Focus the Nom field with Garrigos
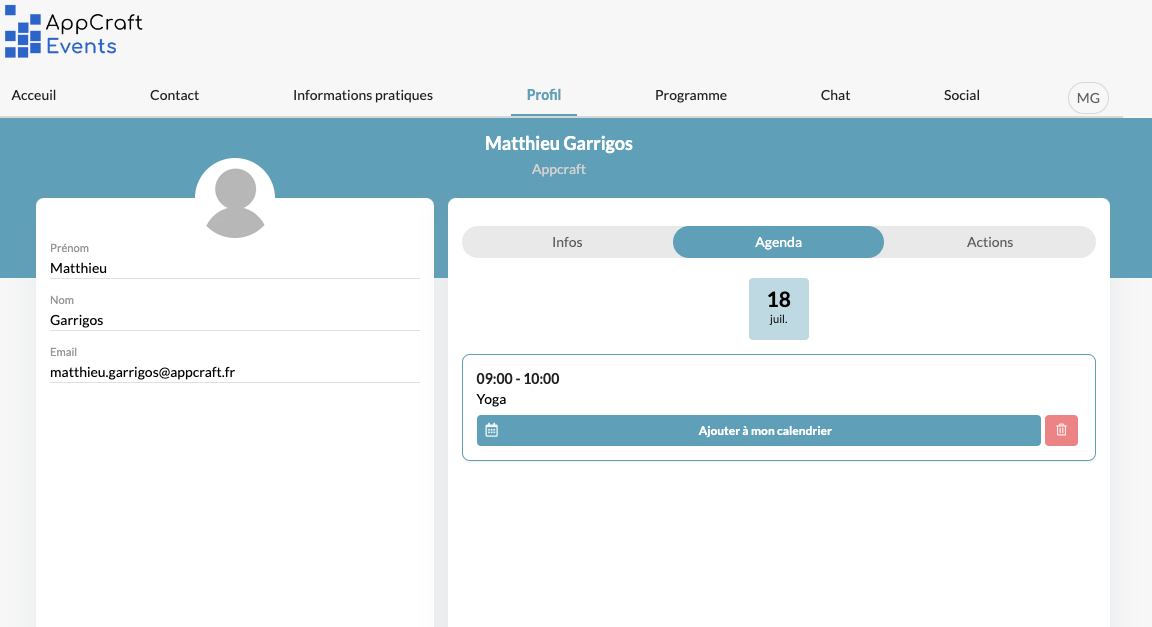 (x=235, y=320)
